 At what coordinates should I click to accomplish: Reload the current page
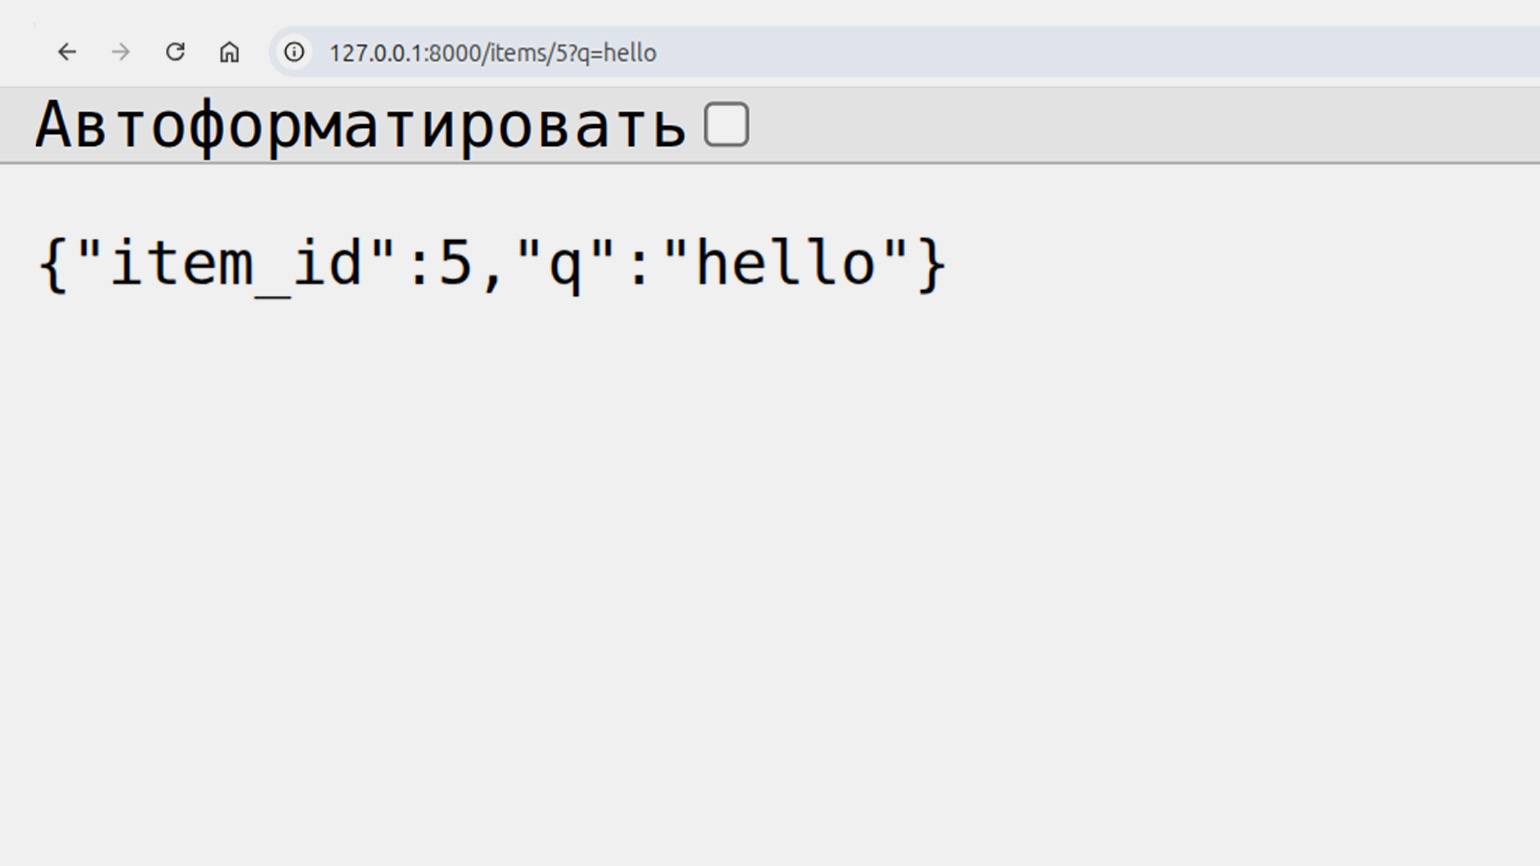click(x=175, y=52)
